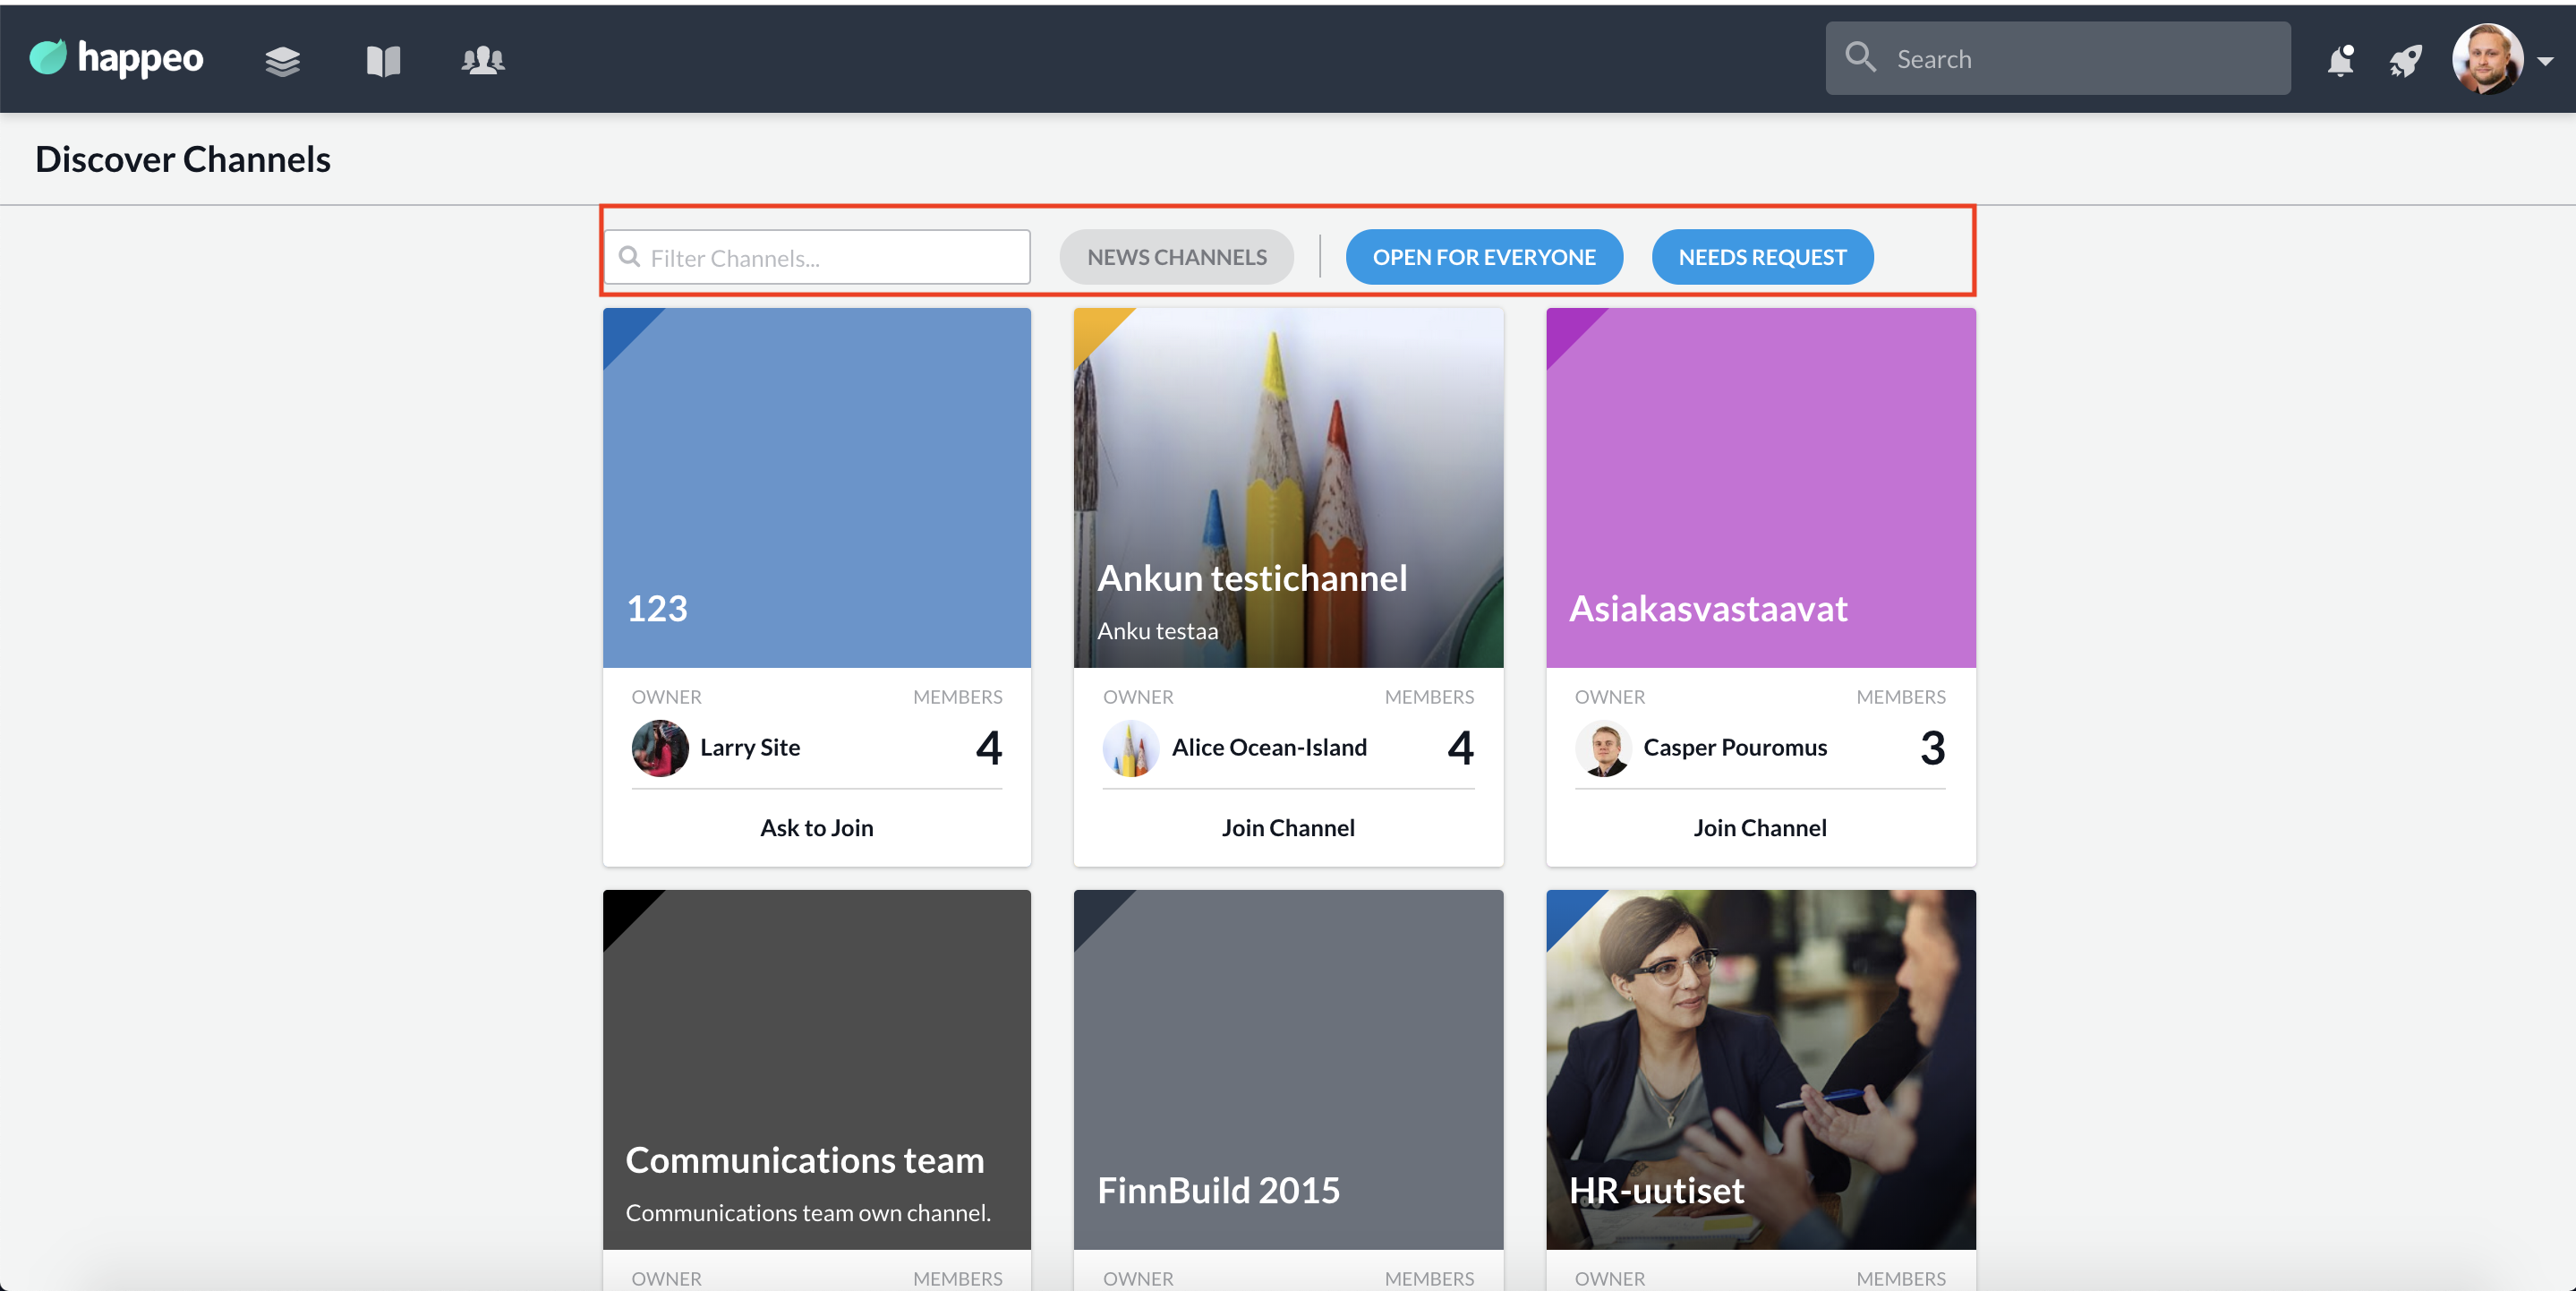2576x1291 pixels.
Task: Click the magnifier icon in Search
Action: point(1860,57)
